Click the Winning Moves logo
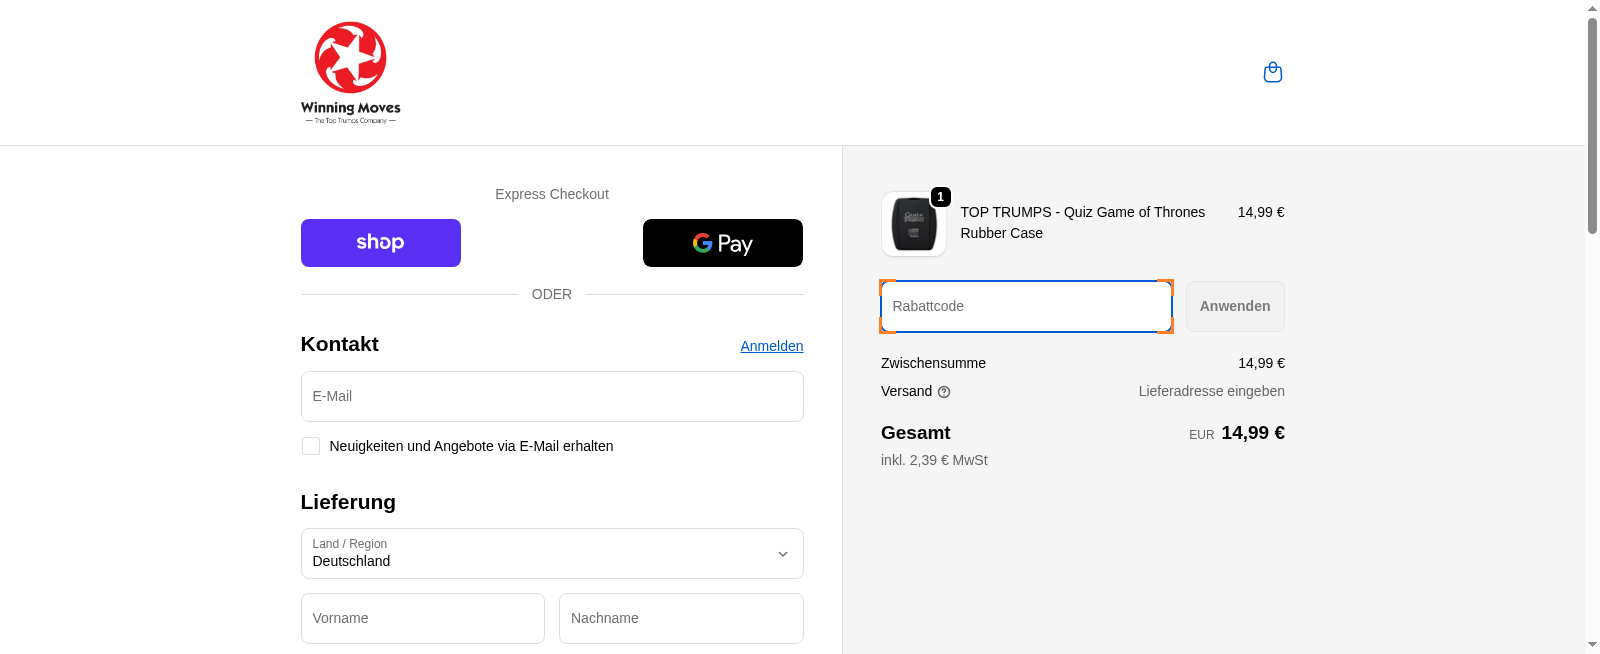 pos(350,72)
